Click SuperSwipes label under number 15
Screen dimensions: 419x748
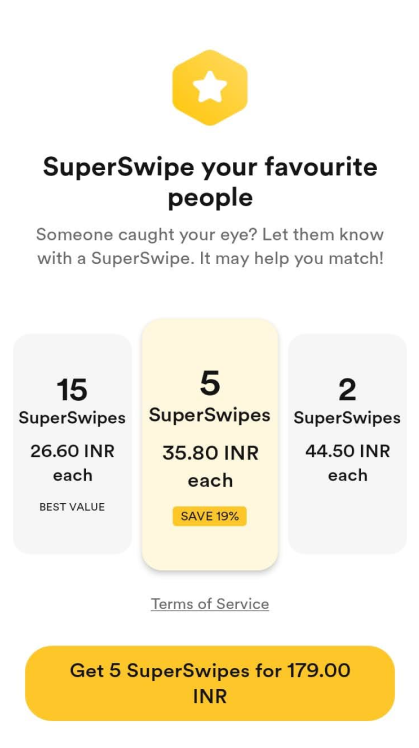pos(72,418)
